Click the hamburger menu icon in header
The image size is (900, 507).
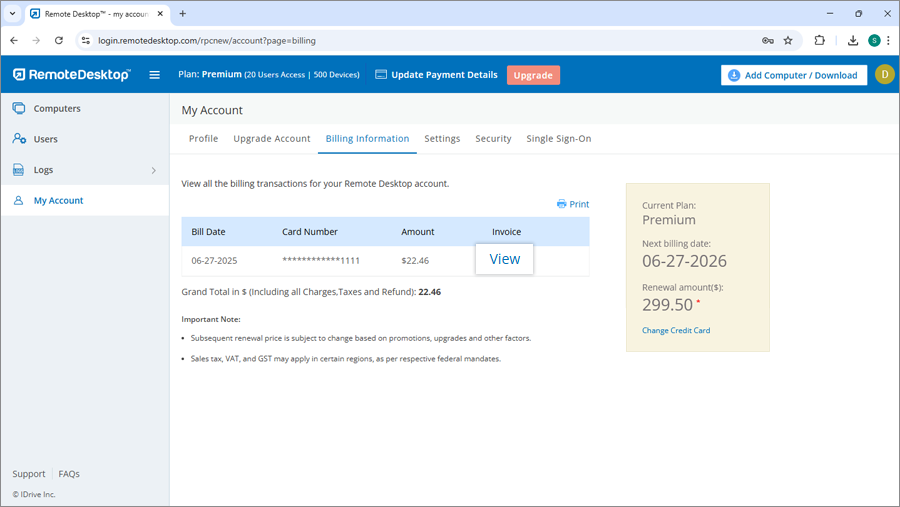click(154, 75)
